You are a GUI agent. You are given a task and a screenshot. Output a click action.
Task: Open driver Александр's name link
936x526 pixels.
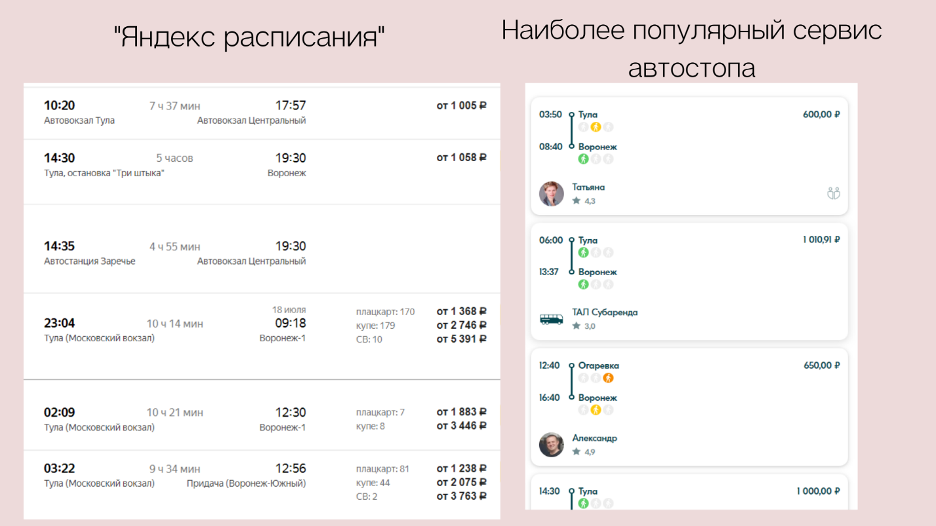tap(595, 438)
